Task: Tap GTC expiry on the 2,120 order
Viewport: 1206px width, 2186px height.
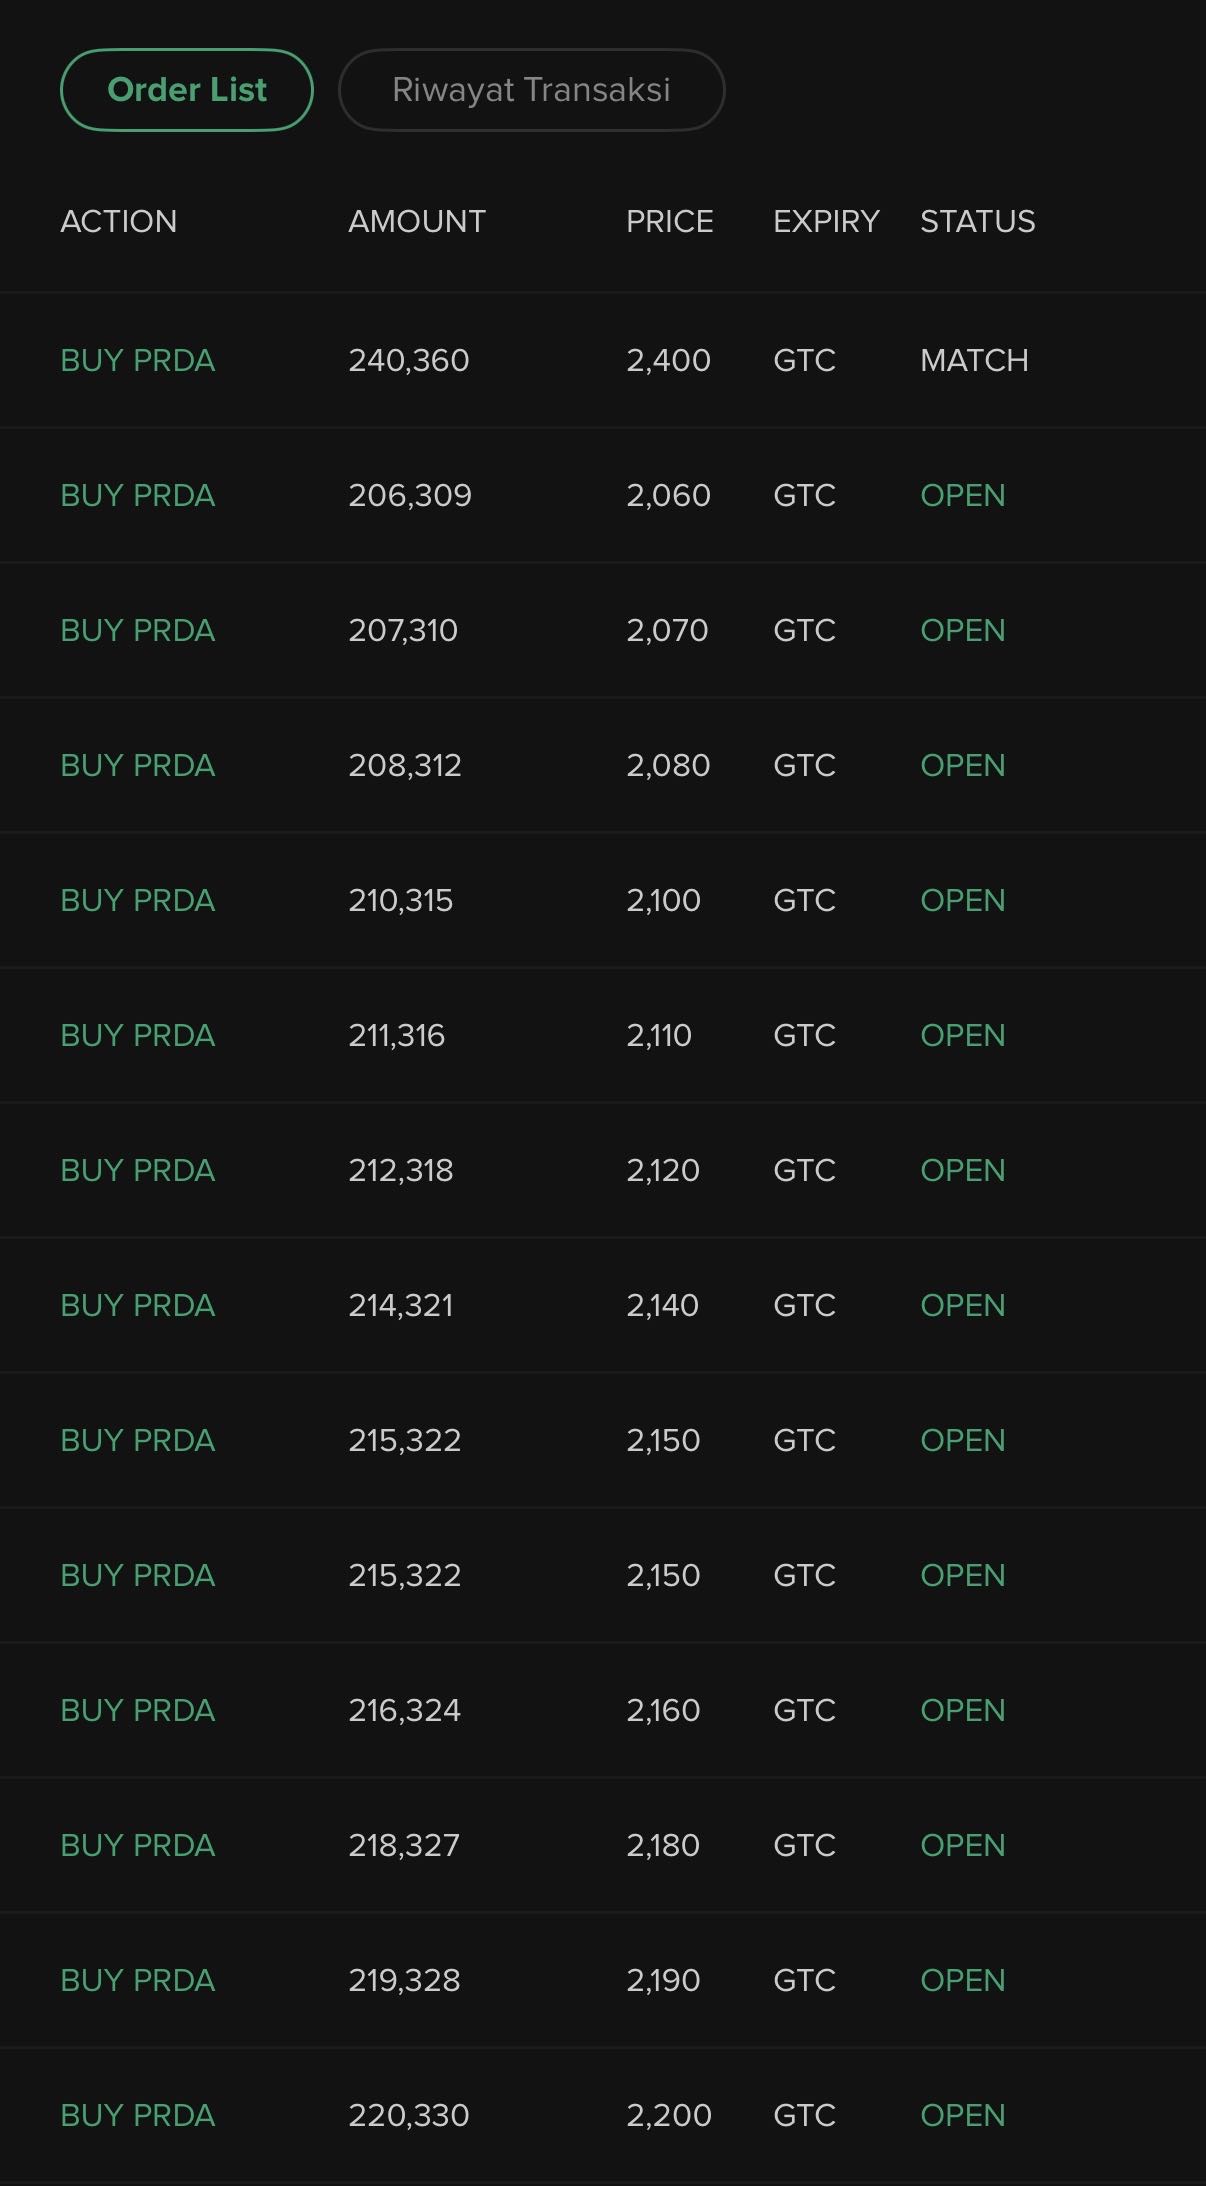Action: pyautogui.click(x=804, y=1170)
